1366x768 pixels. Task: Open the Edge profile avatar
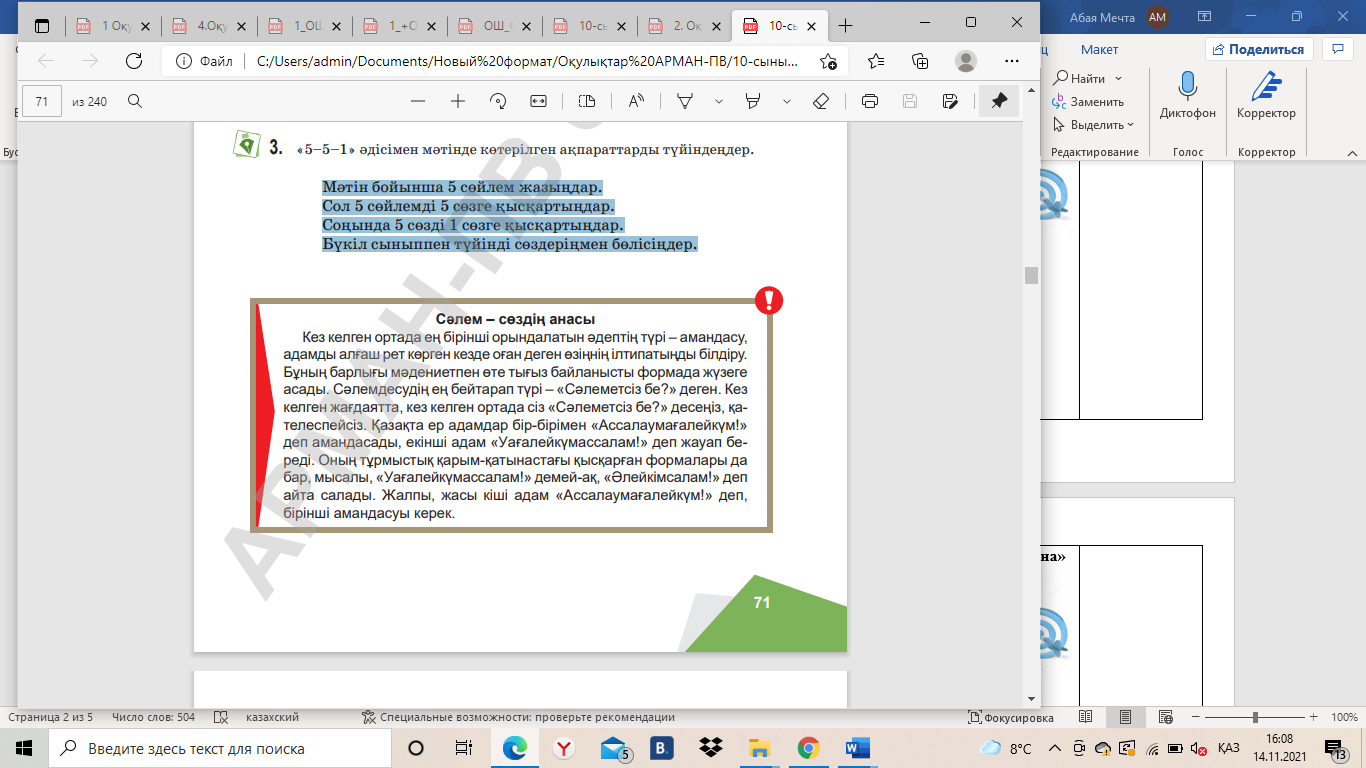tap(966, 61)
